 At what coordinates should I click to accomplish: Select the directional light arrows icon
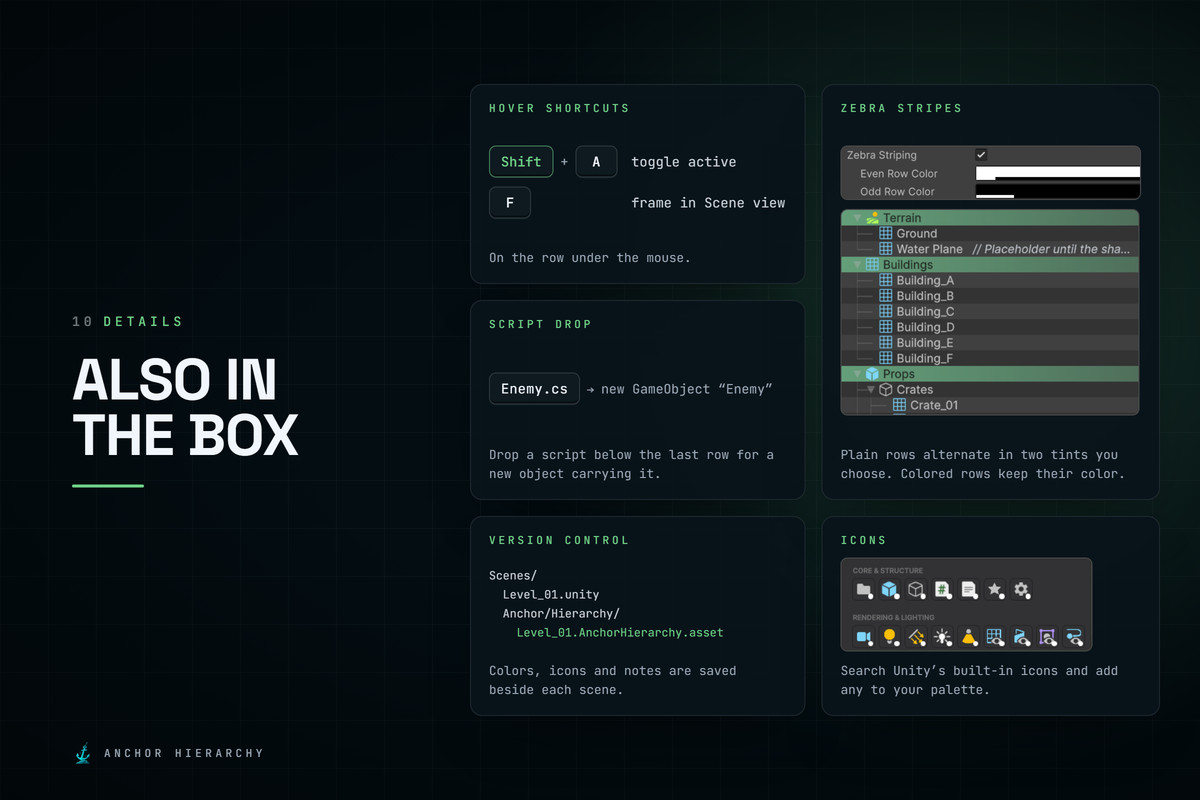pyautogui.click(x=916, y=637)
